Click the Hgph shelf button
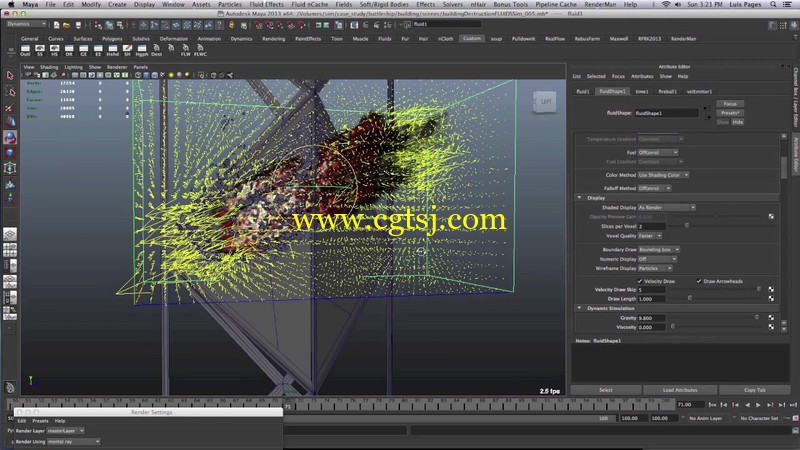The image size is (800, 450). (142, 50)
